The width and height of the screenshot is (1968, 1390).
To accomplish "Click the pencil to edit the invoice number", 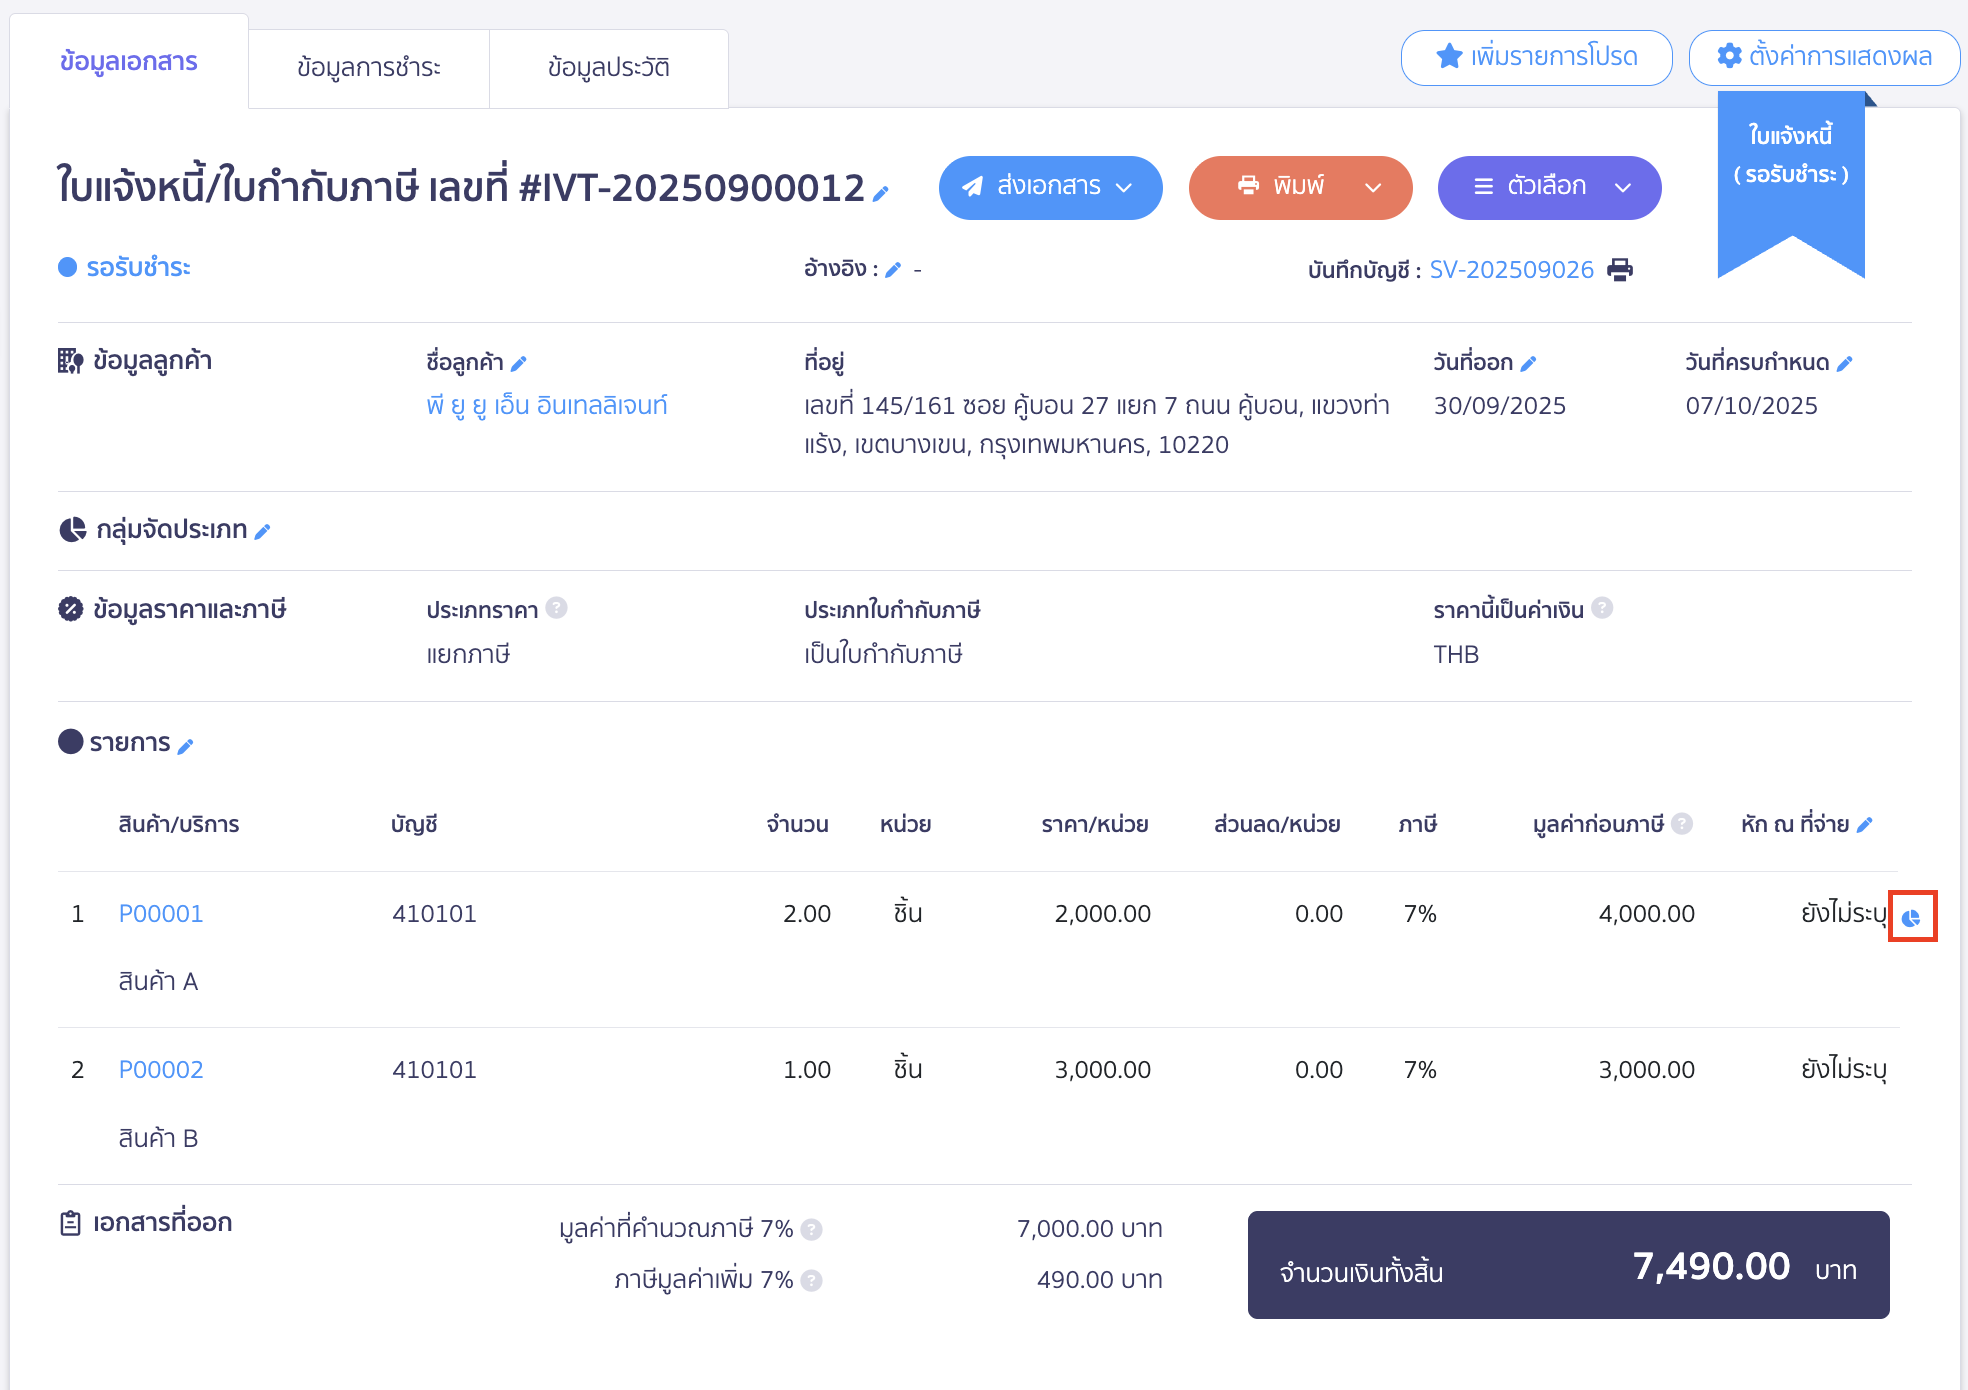I will click(878, 195).
